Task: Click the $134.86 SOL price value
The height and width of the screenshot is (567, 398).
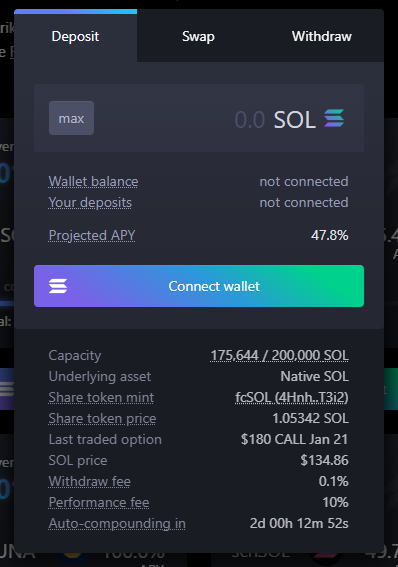Action: 324,460
